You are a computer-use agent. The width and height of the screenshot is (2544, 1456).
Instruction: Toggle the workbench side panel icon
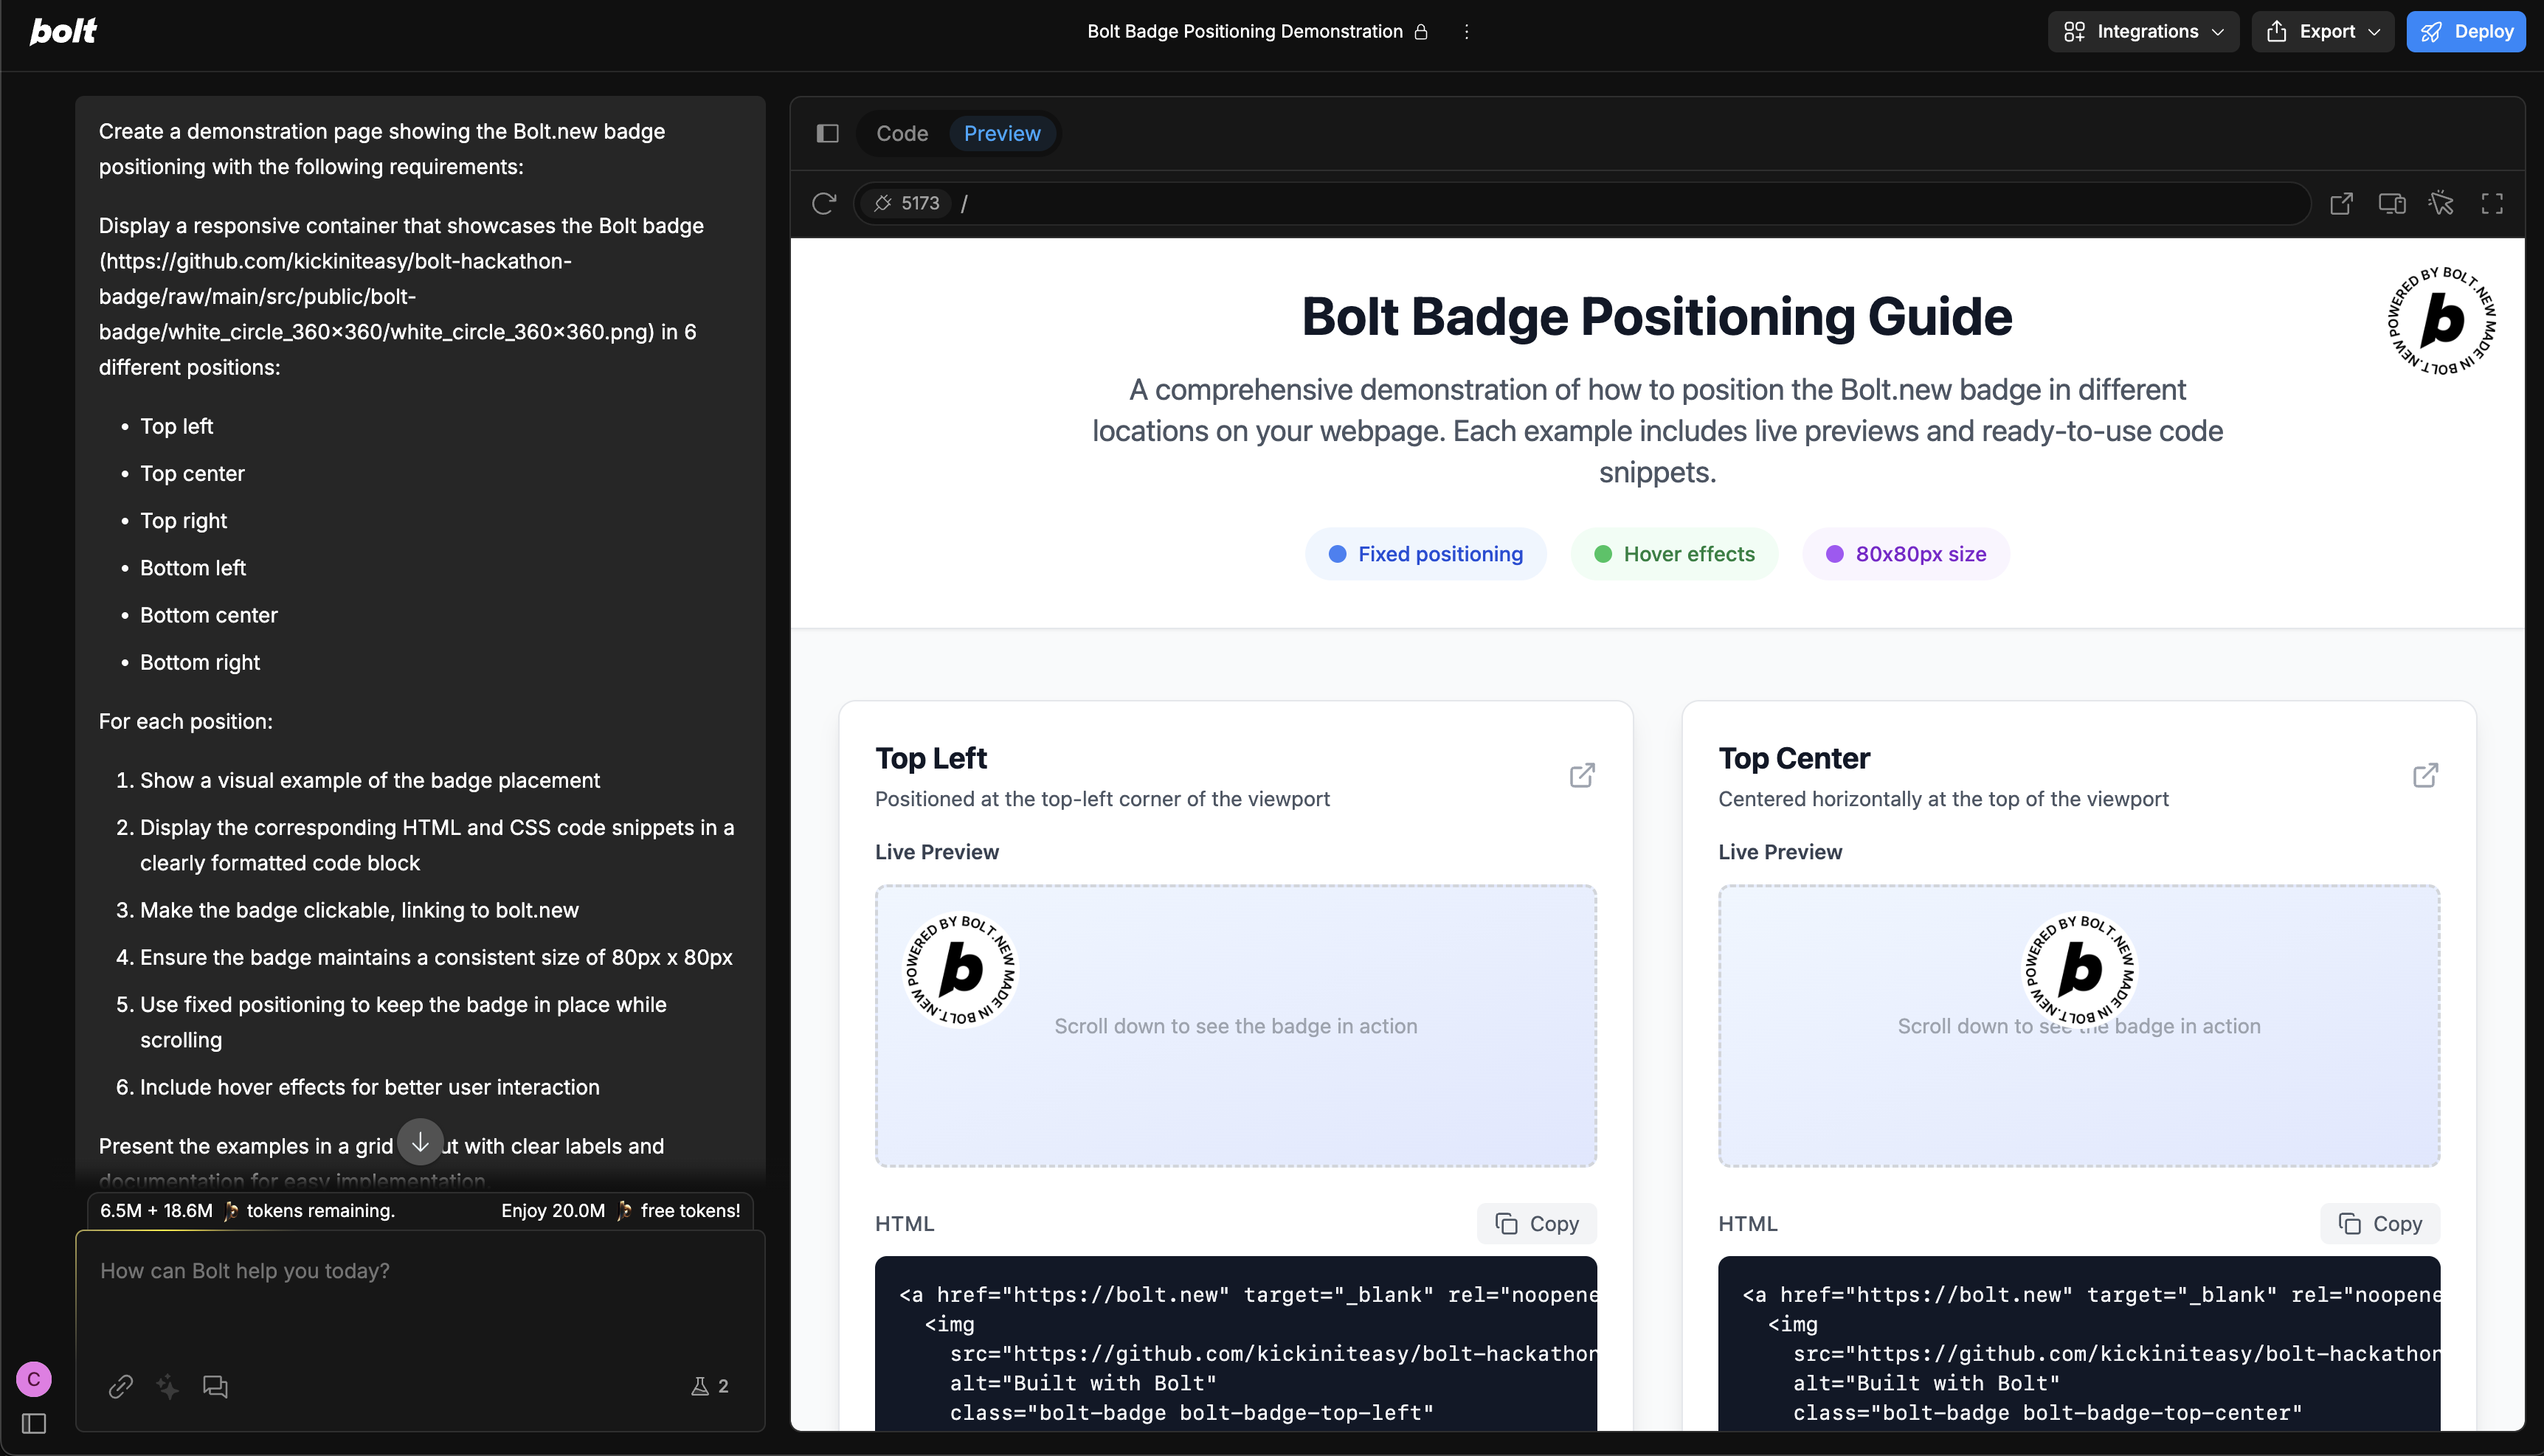[x=828, y=133]
